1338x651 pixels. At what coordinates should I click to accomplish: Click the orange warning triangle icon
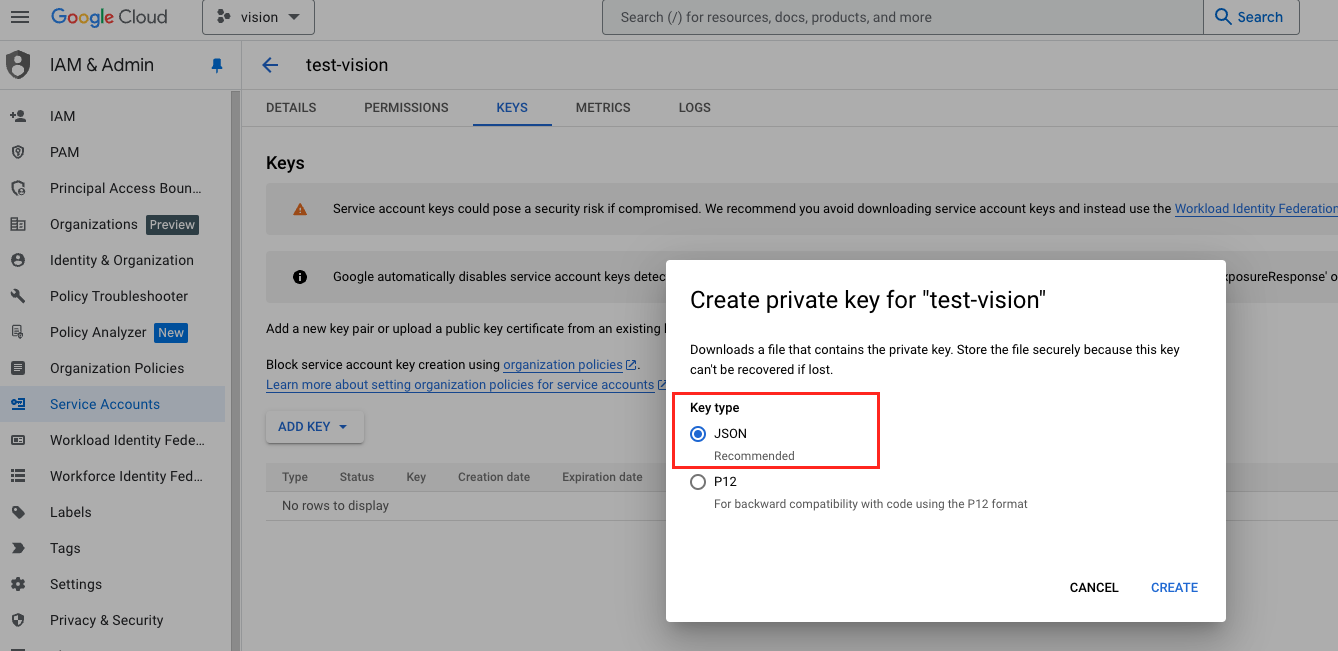[x=300, y=209]
